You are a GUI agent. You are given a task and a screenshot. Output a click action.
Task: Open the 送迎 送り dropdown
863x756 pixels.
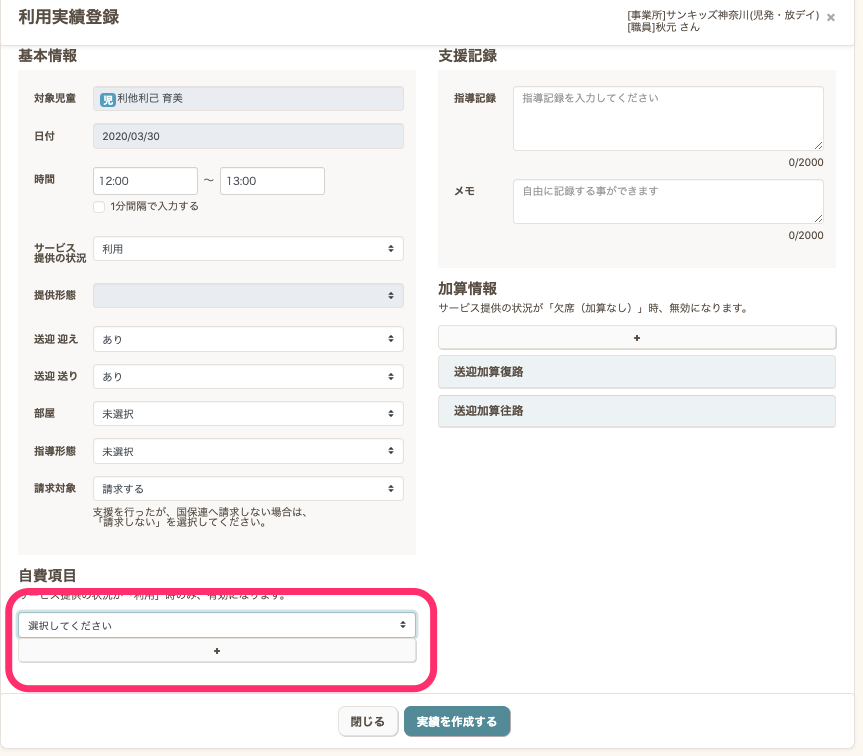pyautogui.click(x=248, y=376)
